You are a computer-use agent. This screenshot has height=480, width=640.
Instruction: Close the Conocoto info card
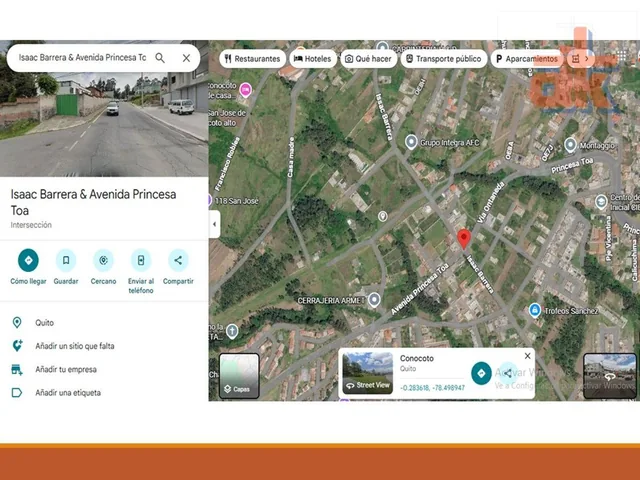click(x=527, y=356)
